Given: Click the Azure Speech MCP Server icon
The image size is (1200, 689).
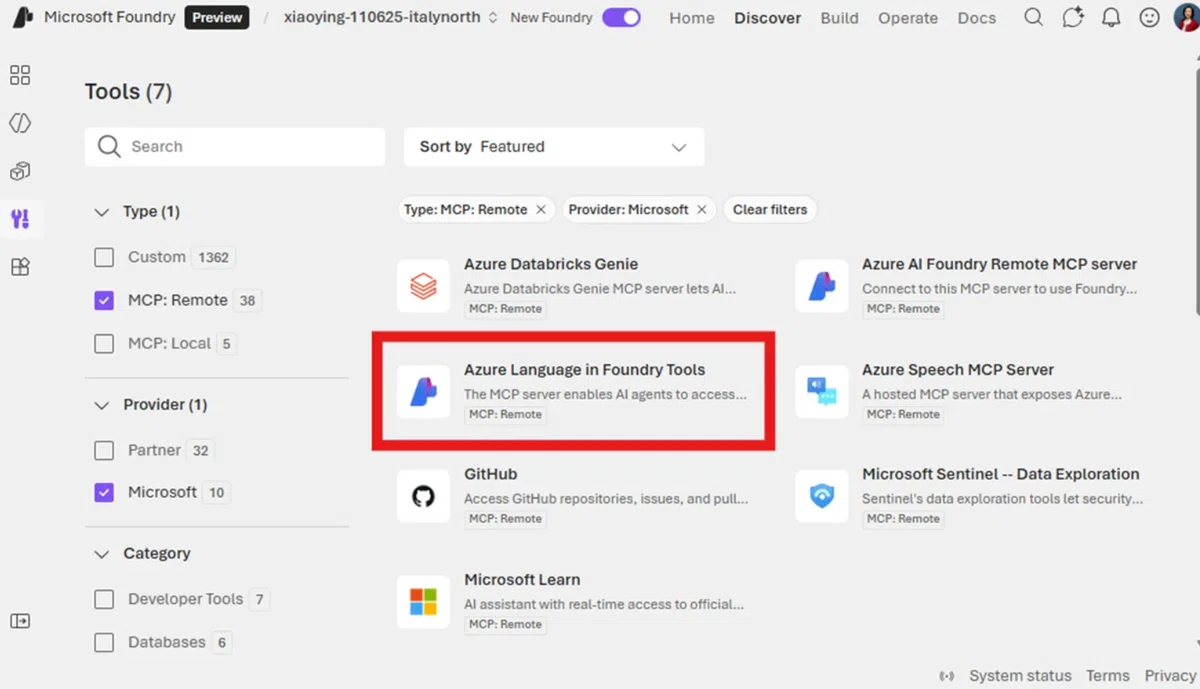Looking at the screenshot, I should tap(822, 391).
